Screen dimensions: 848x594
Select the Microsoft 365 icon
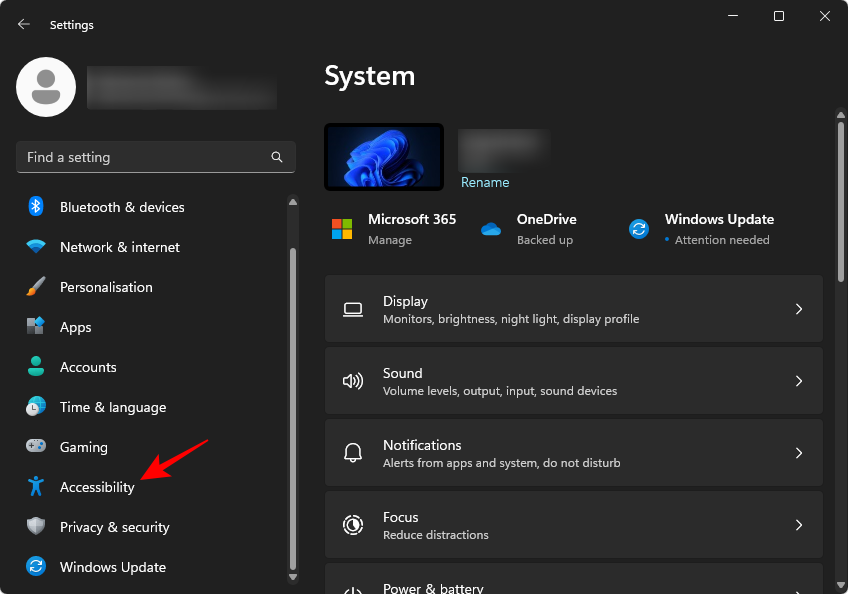pyautogui.click(x=341, y=228)
